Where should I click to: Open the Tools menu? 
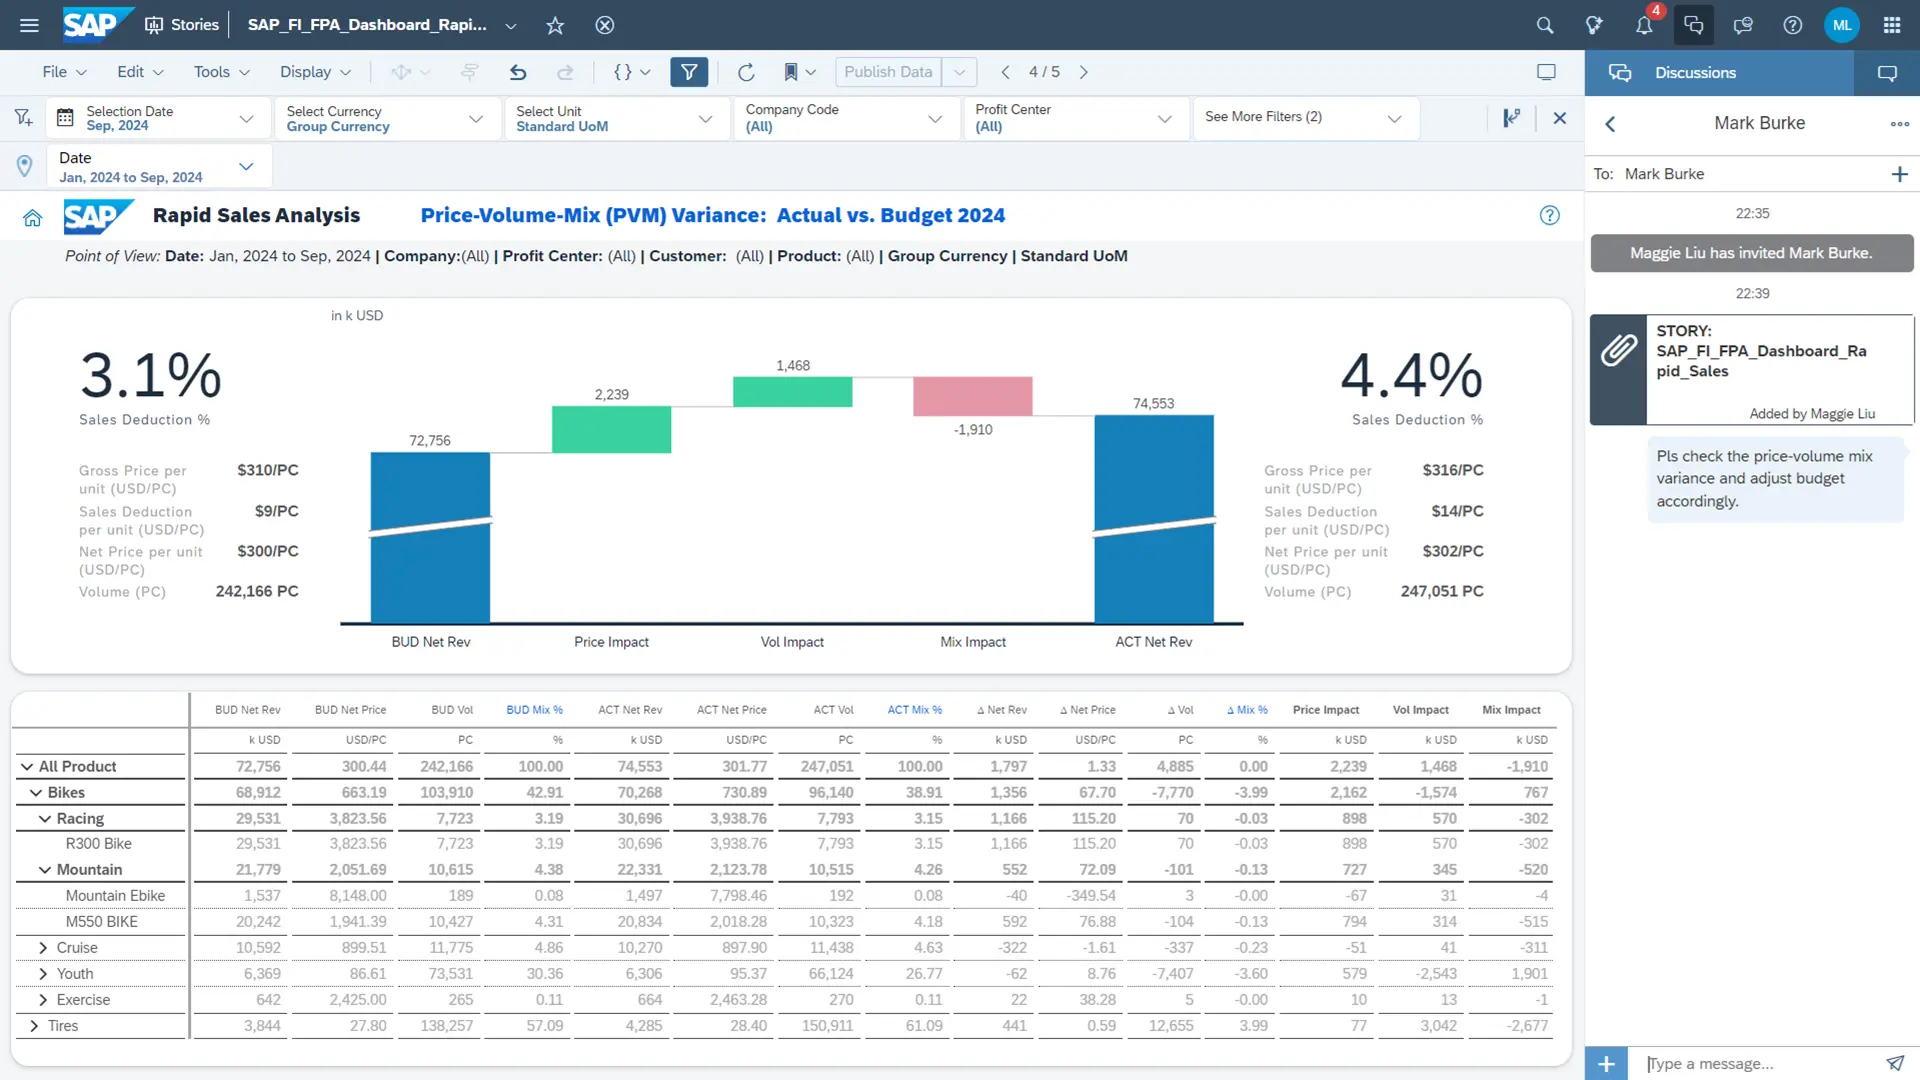point(222,72)
